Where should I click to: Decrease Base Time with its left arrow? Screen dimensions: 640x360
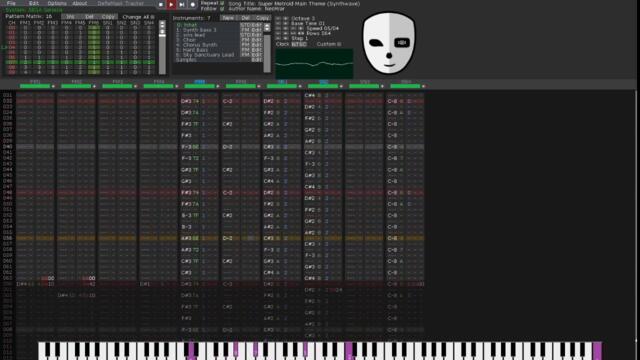[278, 23]
